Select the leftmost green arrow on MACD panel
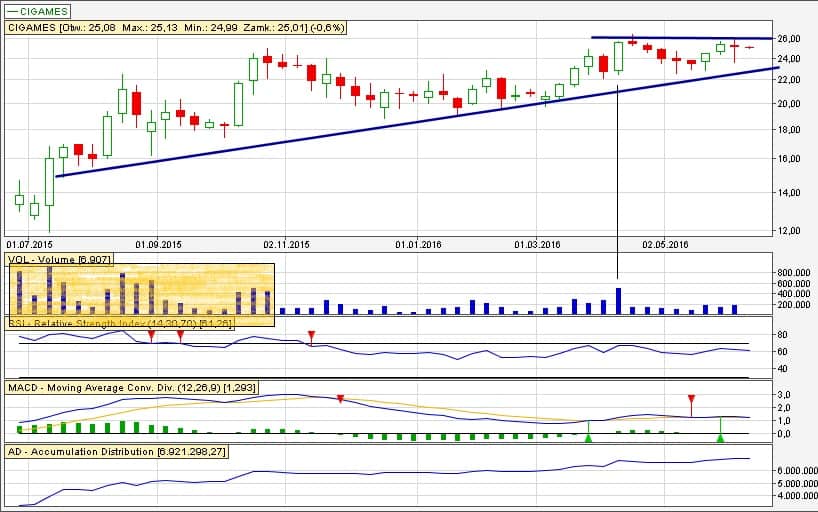818x512 pixels. point(588,437)
